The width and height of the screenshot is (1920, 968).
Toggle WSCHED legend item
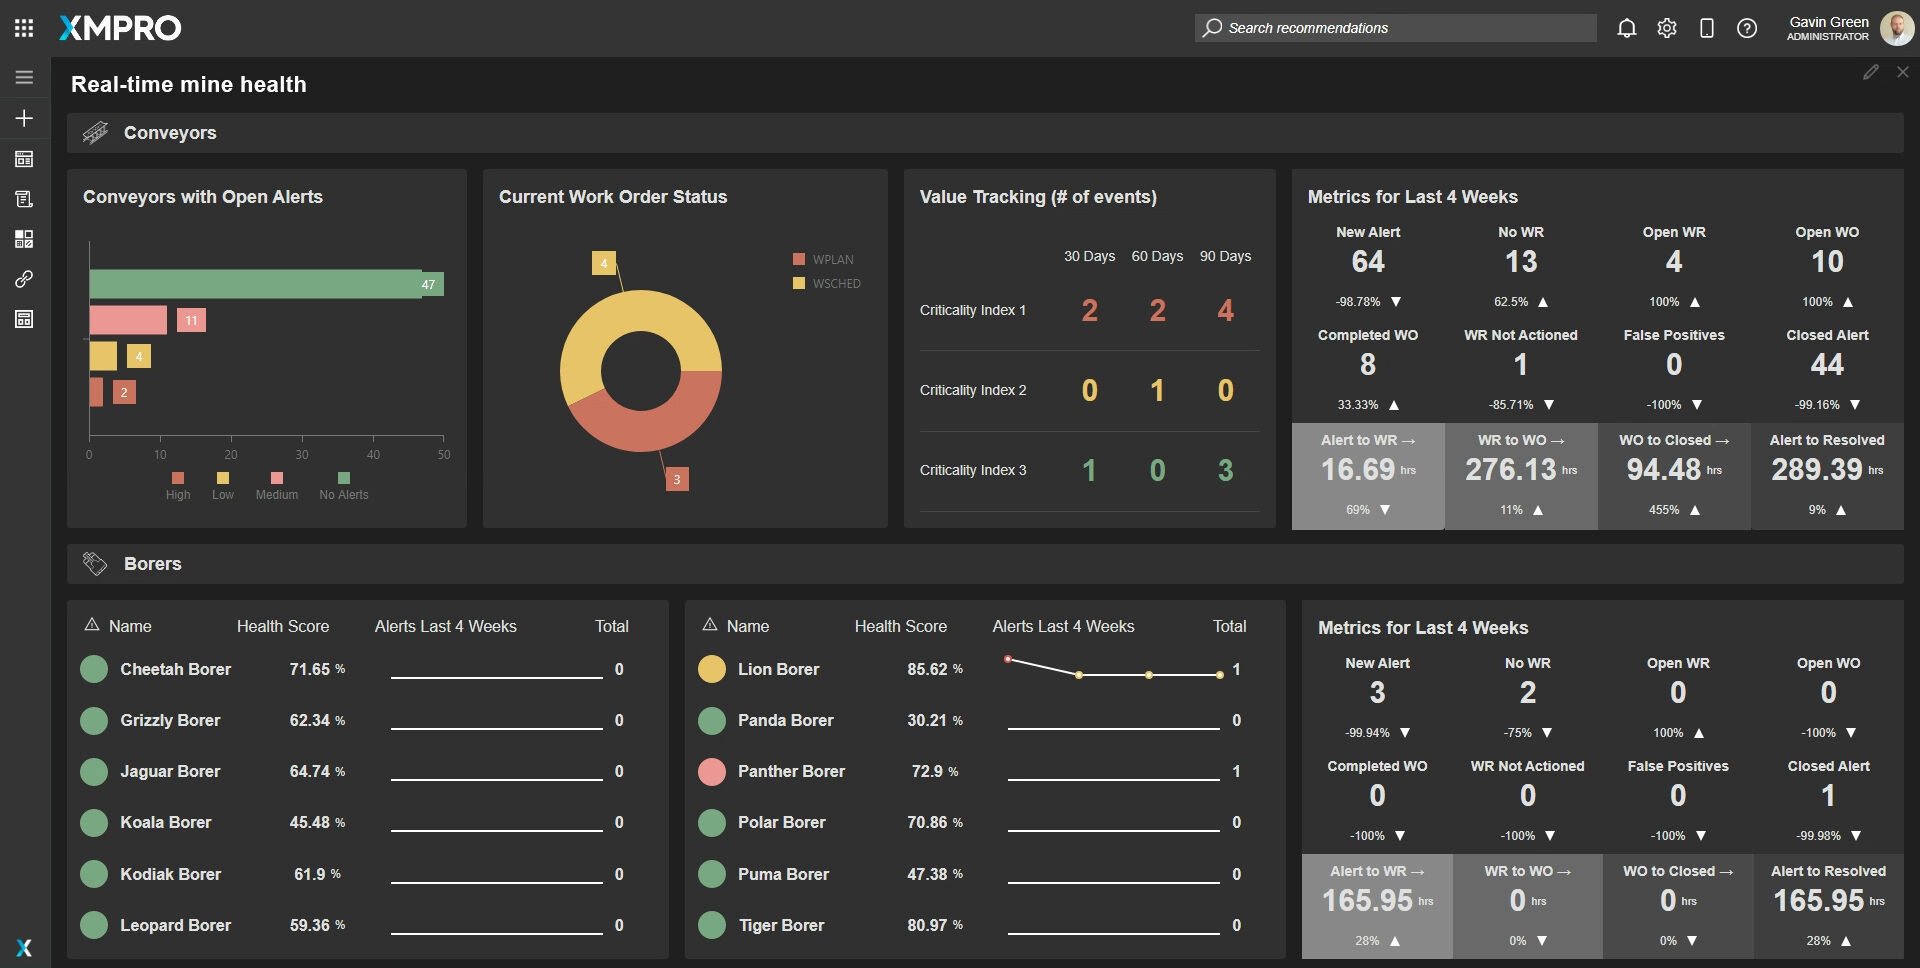pyautogui.click(x=827, y=284)
